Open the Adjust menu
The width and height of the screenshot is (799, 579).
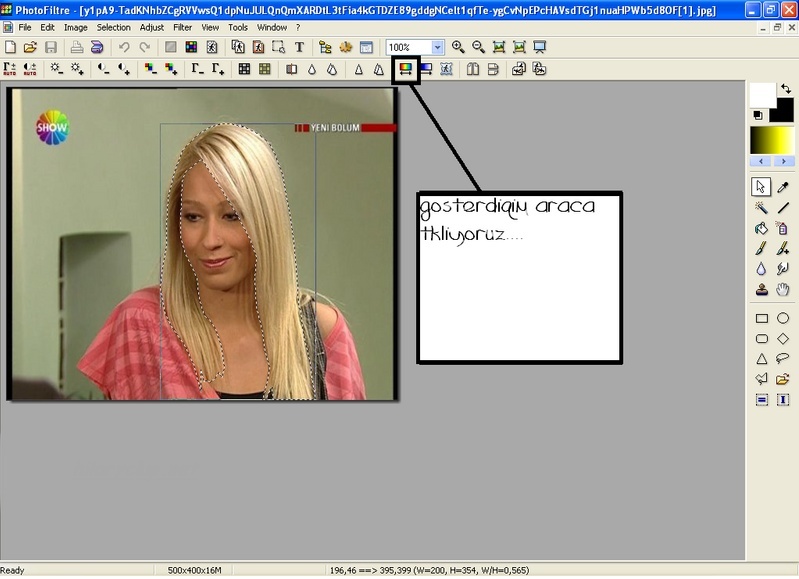click(152, 28)
